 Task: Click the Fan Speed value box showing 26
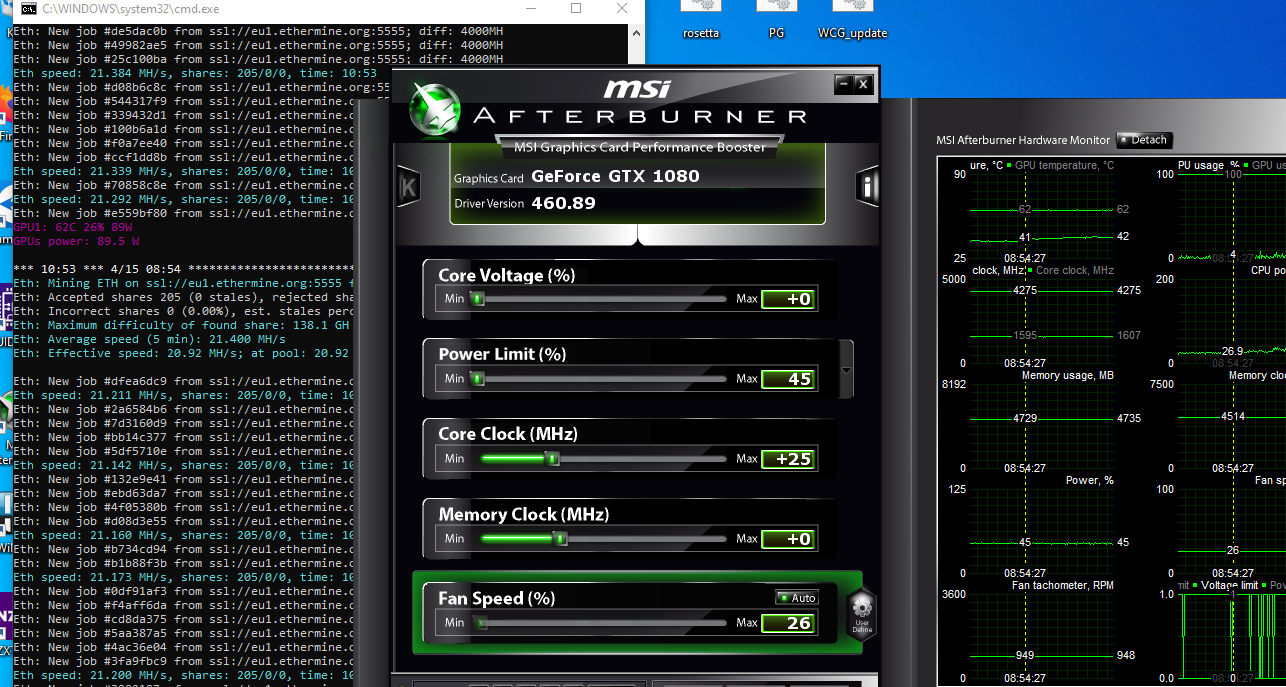pyautogui.click(x=788, y=624)
